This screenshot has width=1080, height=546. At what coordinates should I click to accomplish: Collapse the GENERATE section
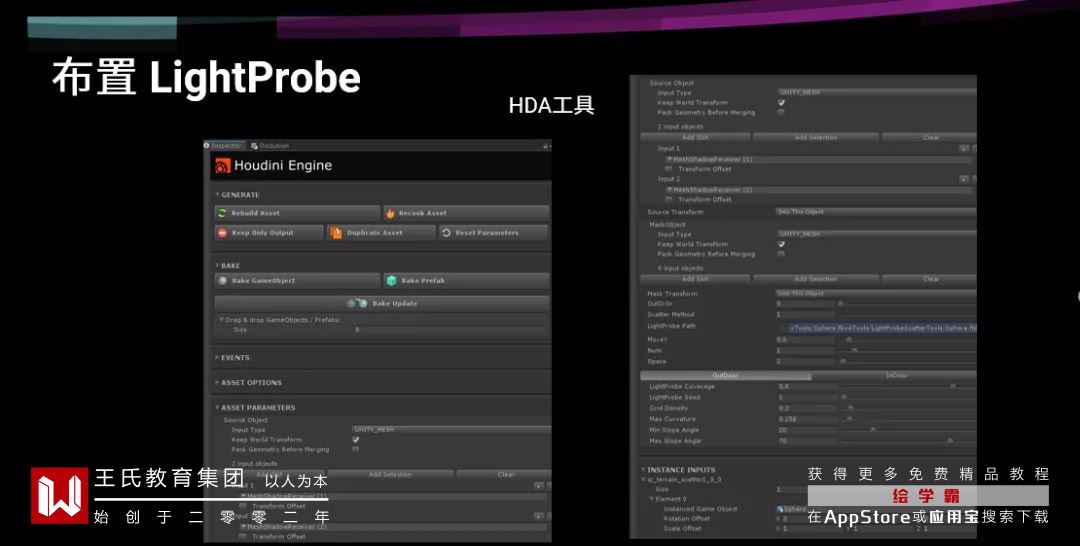[x=217, y=195]
